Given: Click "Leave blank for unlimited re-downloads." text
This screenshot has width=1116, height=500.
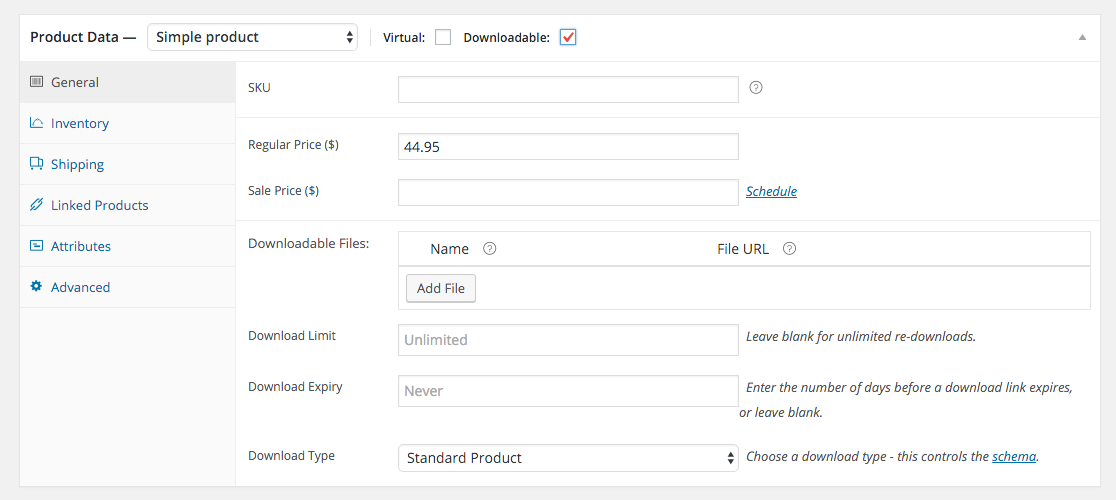Looking at the screenshot, I should pyautogui.click(x=860, y=336).
